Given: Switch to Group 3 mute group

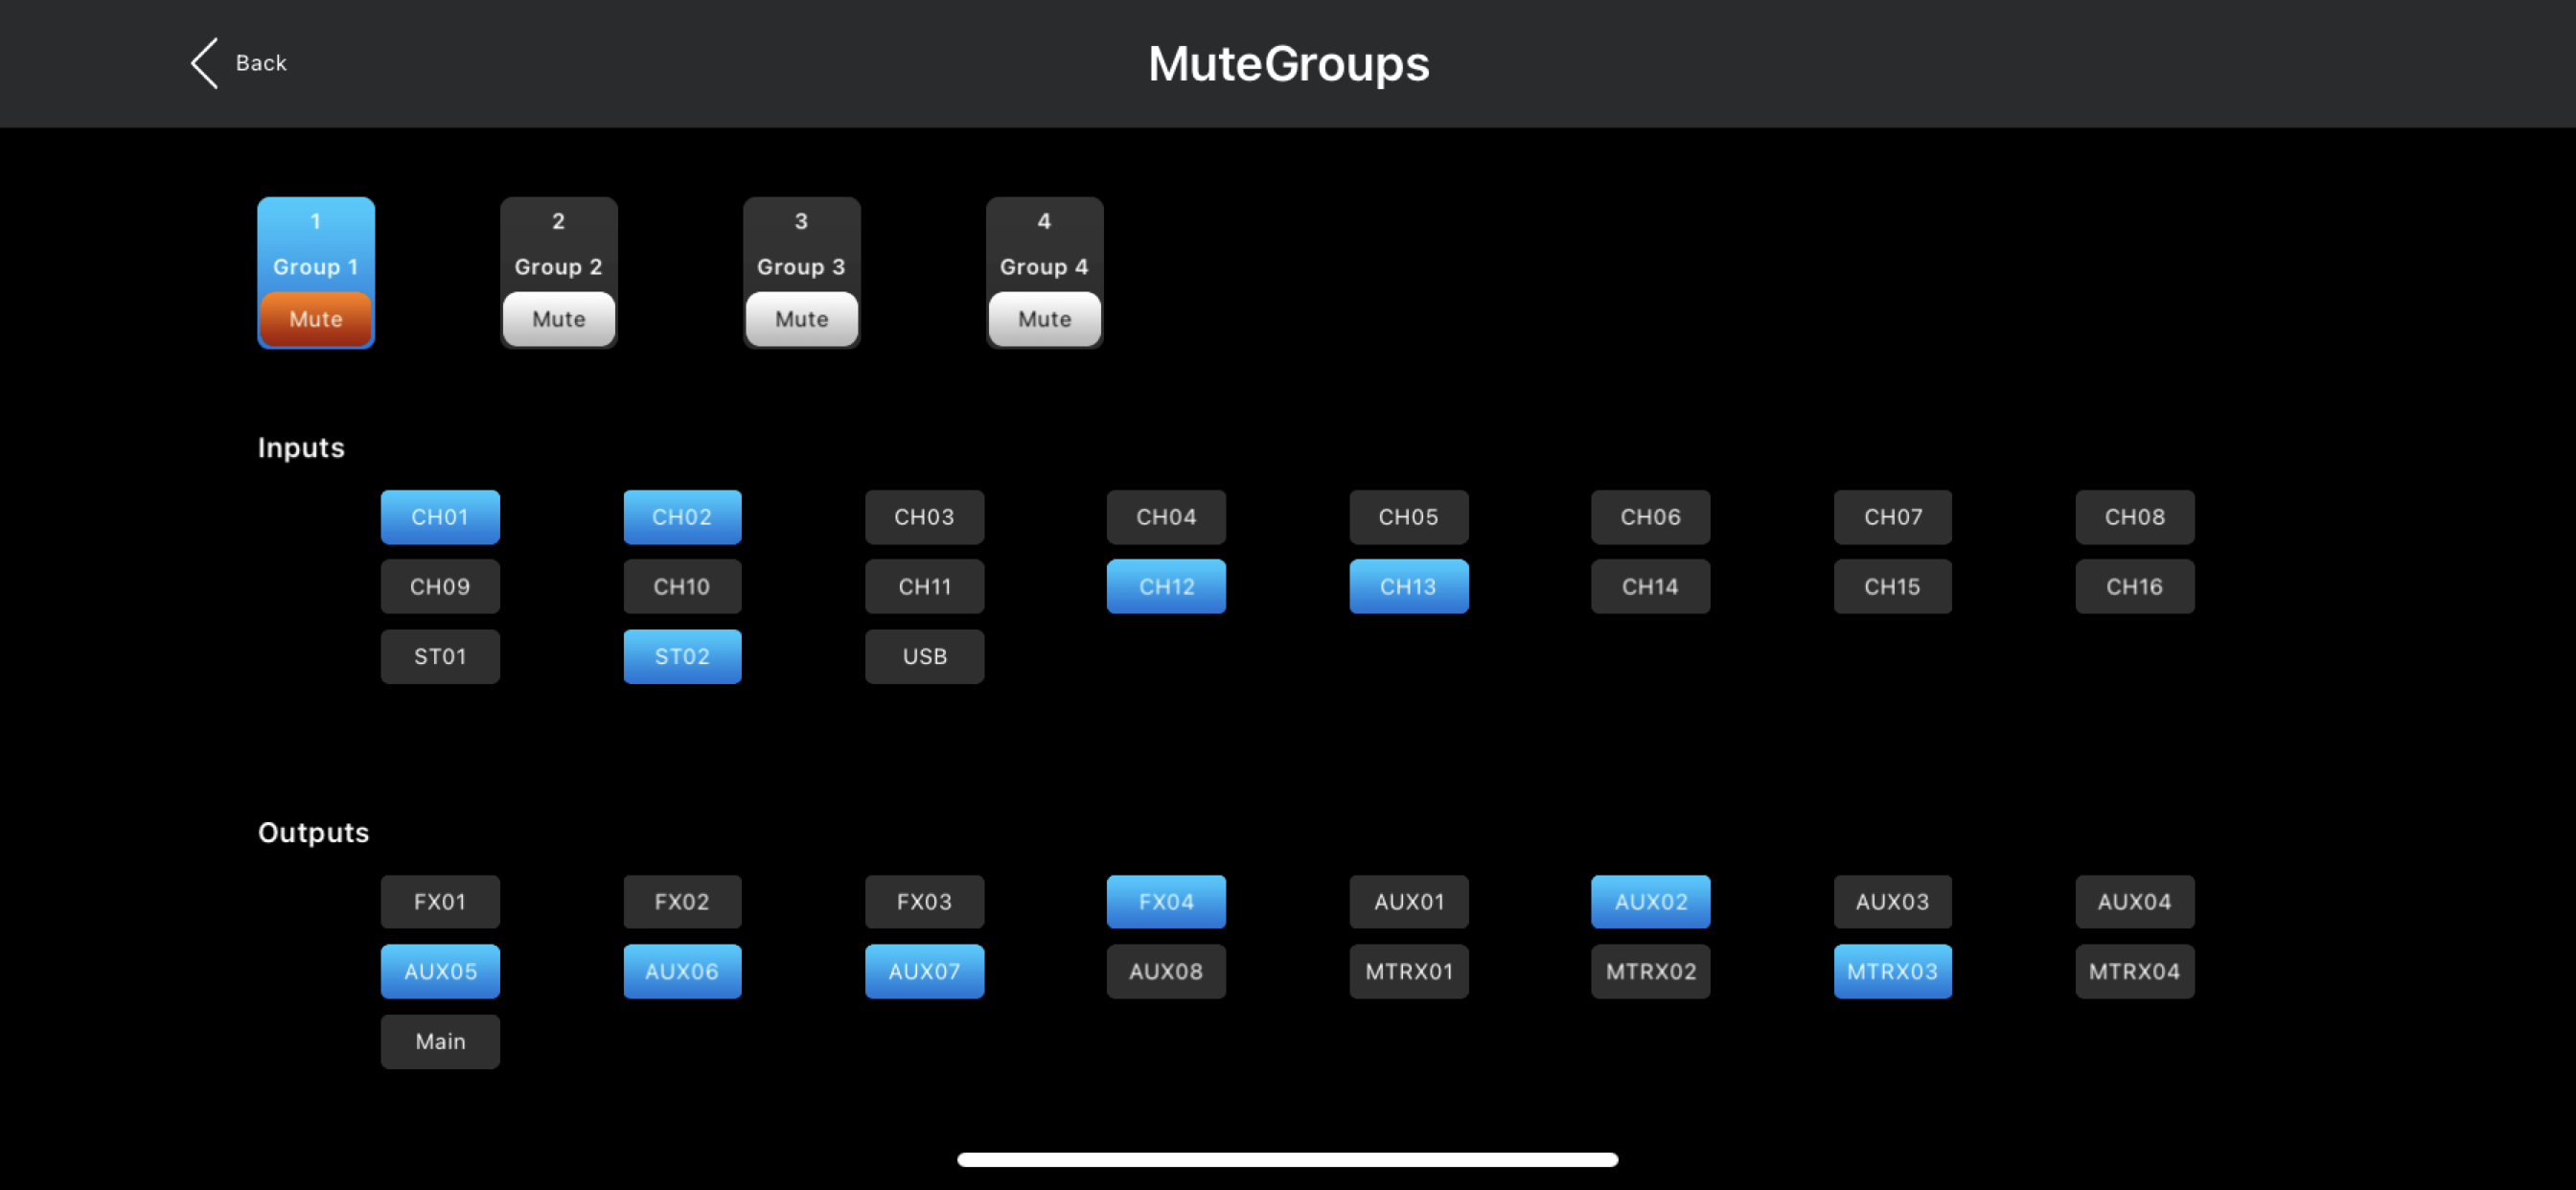Looking at the screenshot, I should point(801,244).
